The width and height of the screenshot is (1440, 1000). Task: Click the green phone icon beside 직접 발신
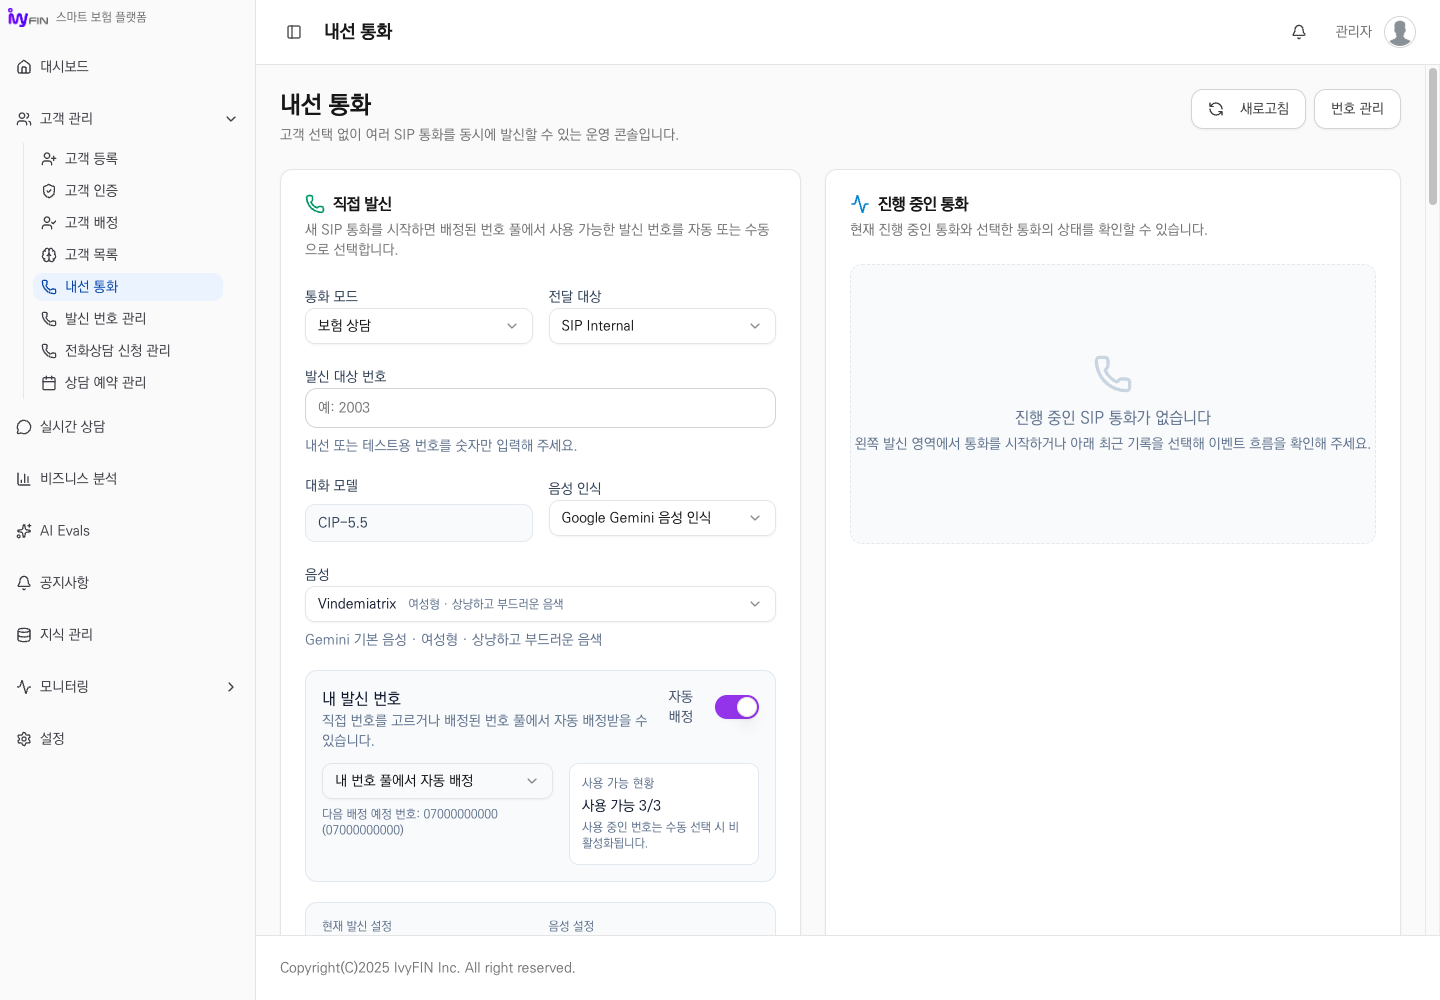tap(315, 204)
